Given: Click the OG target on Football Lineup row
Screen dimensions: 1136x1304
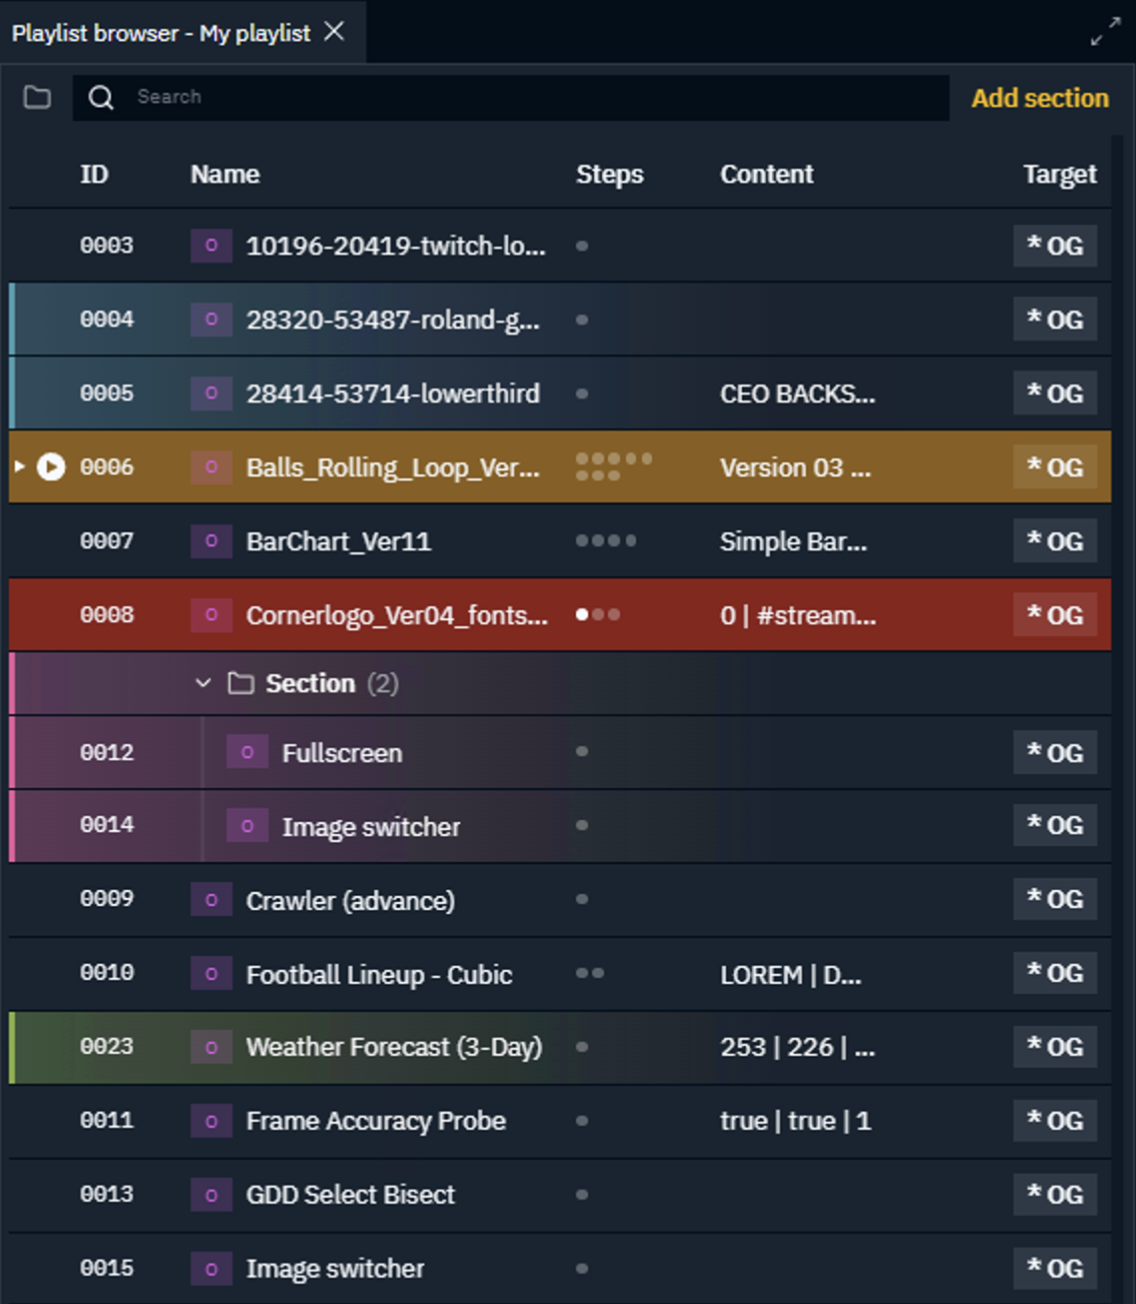Looking at the screenshot, I should (1055, 974).
